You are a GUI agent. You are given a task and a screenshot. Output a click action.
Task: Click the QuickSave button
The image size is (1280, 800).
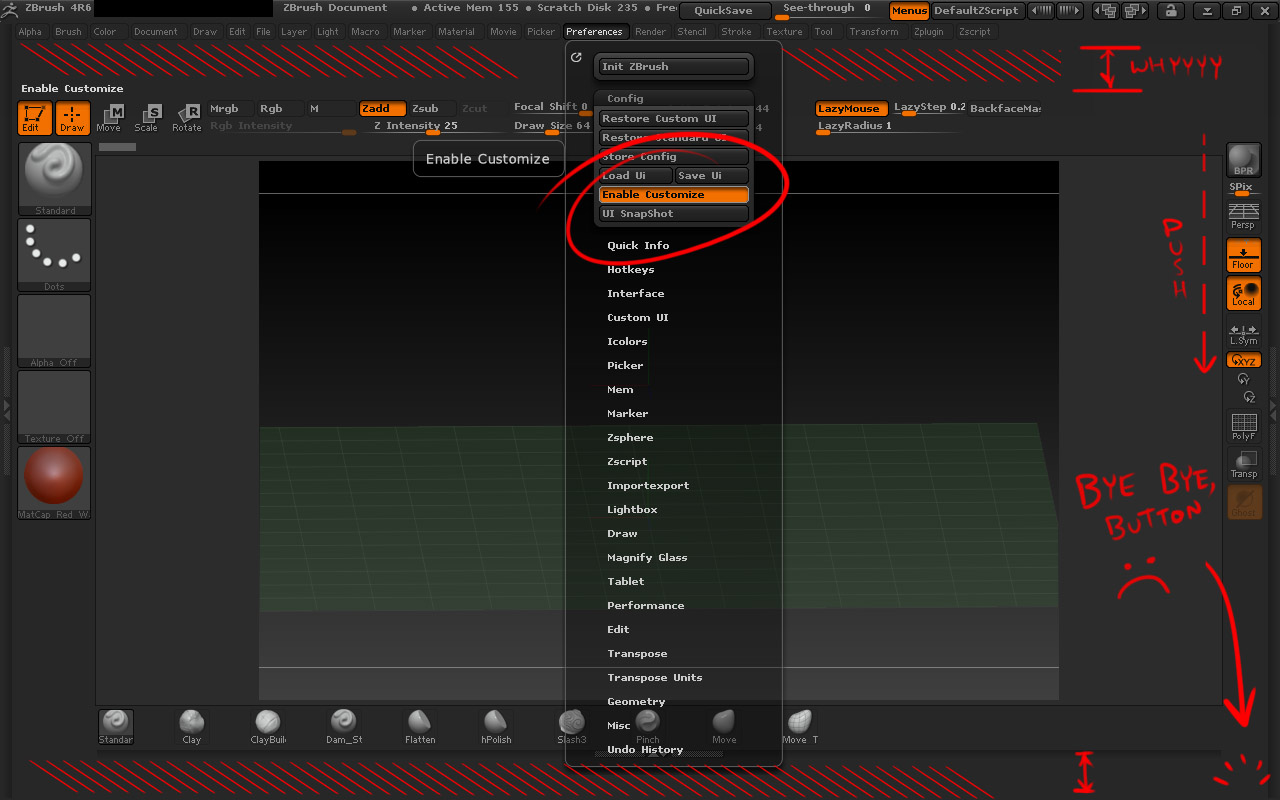(x=725, y=11)
